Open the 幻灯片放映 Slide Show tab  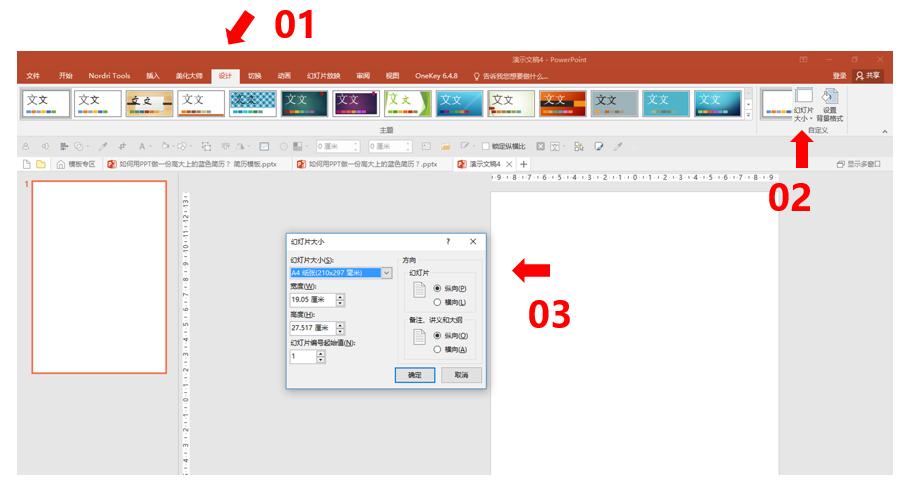[324, 76]
